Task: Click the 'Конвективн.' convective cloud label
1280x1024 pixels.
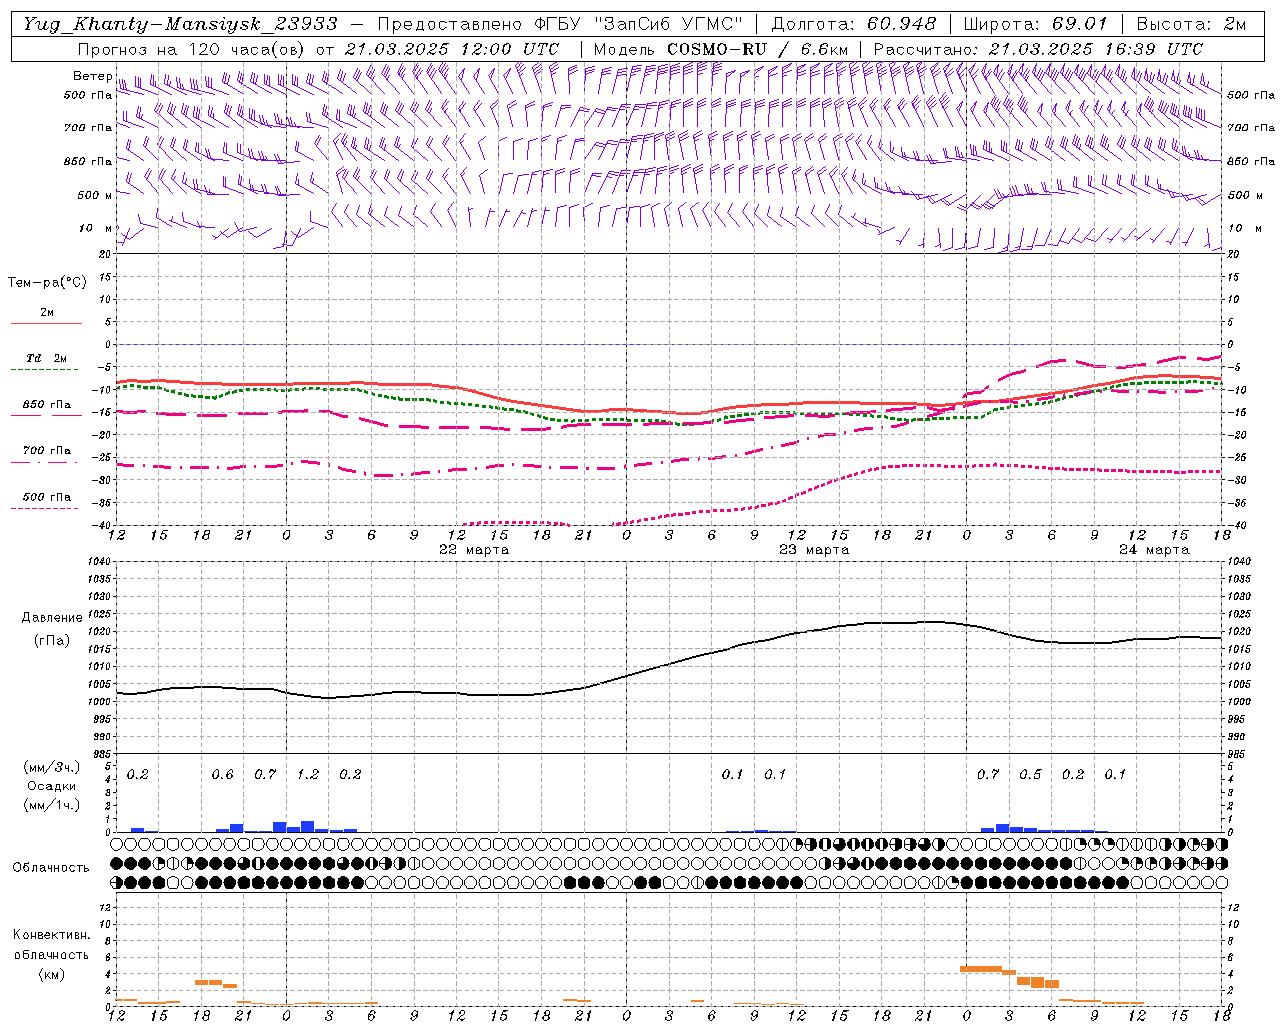Action: (51, 935)
